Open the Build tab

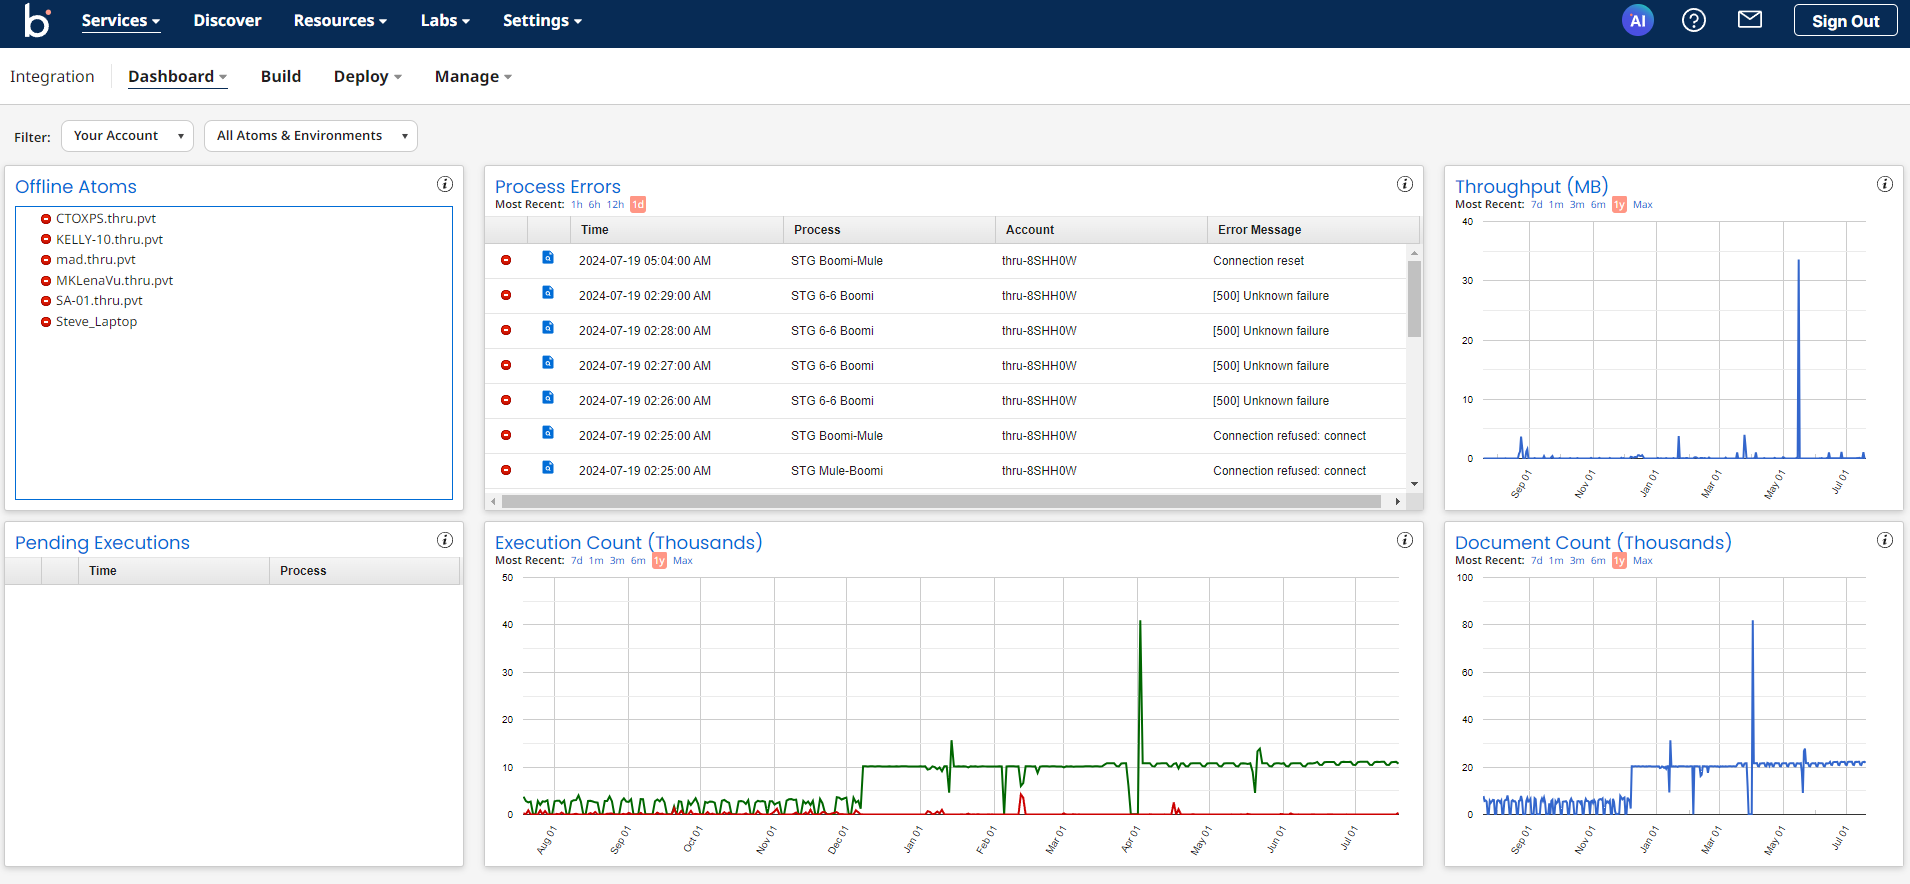[280, 77]
